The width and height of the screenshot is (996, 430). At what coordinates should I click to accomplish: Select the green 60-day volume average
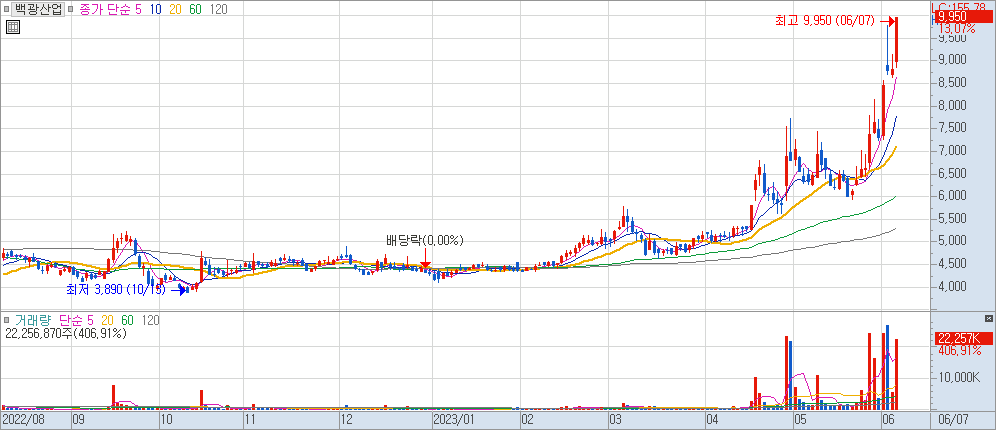point(127,320)
